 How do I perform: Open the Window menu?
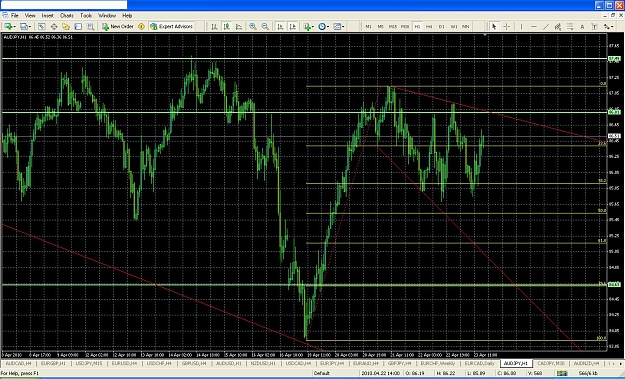(x=107, y=16)
